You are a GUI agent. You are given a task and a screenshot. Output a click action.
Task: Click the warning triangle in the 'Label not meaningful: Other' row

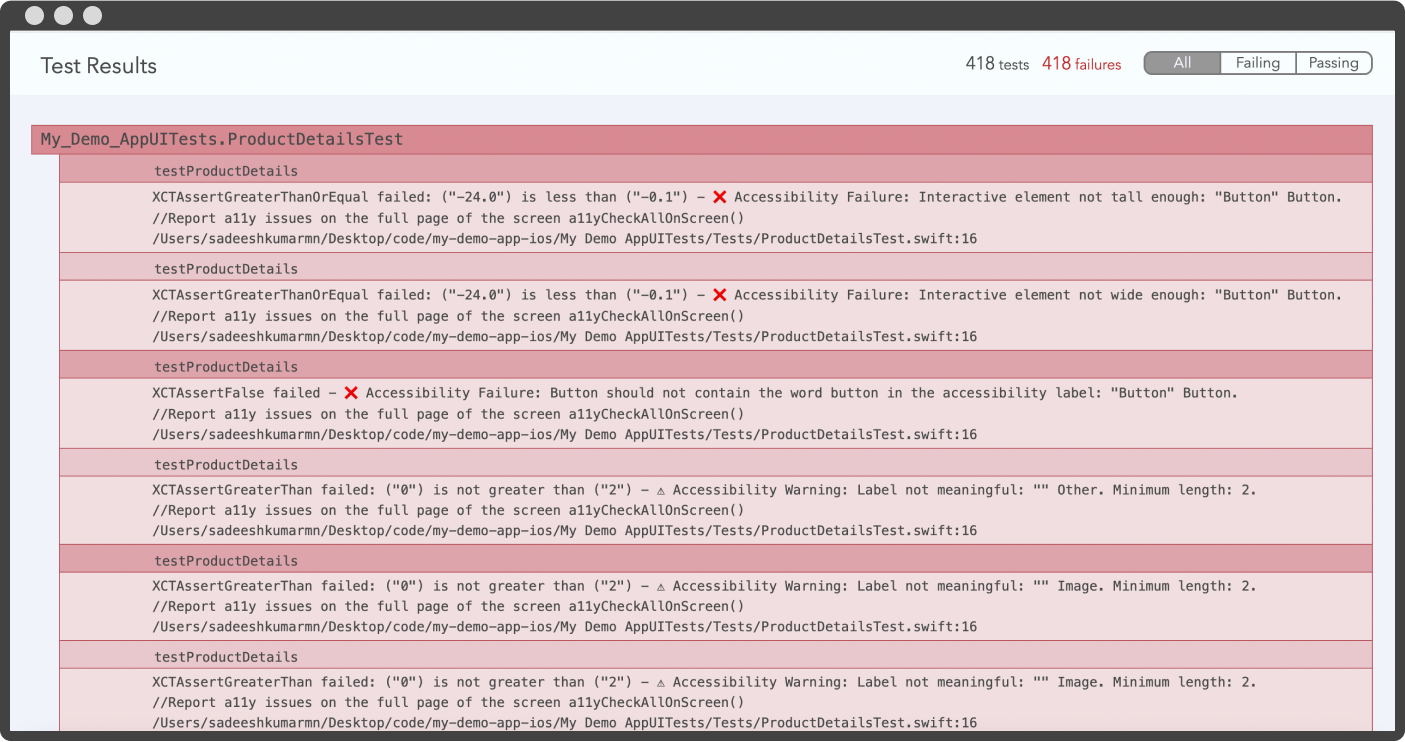(x=660, y=489)
